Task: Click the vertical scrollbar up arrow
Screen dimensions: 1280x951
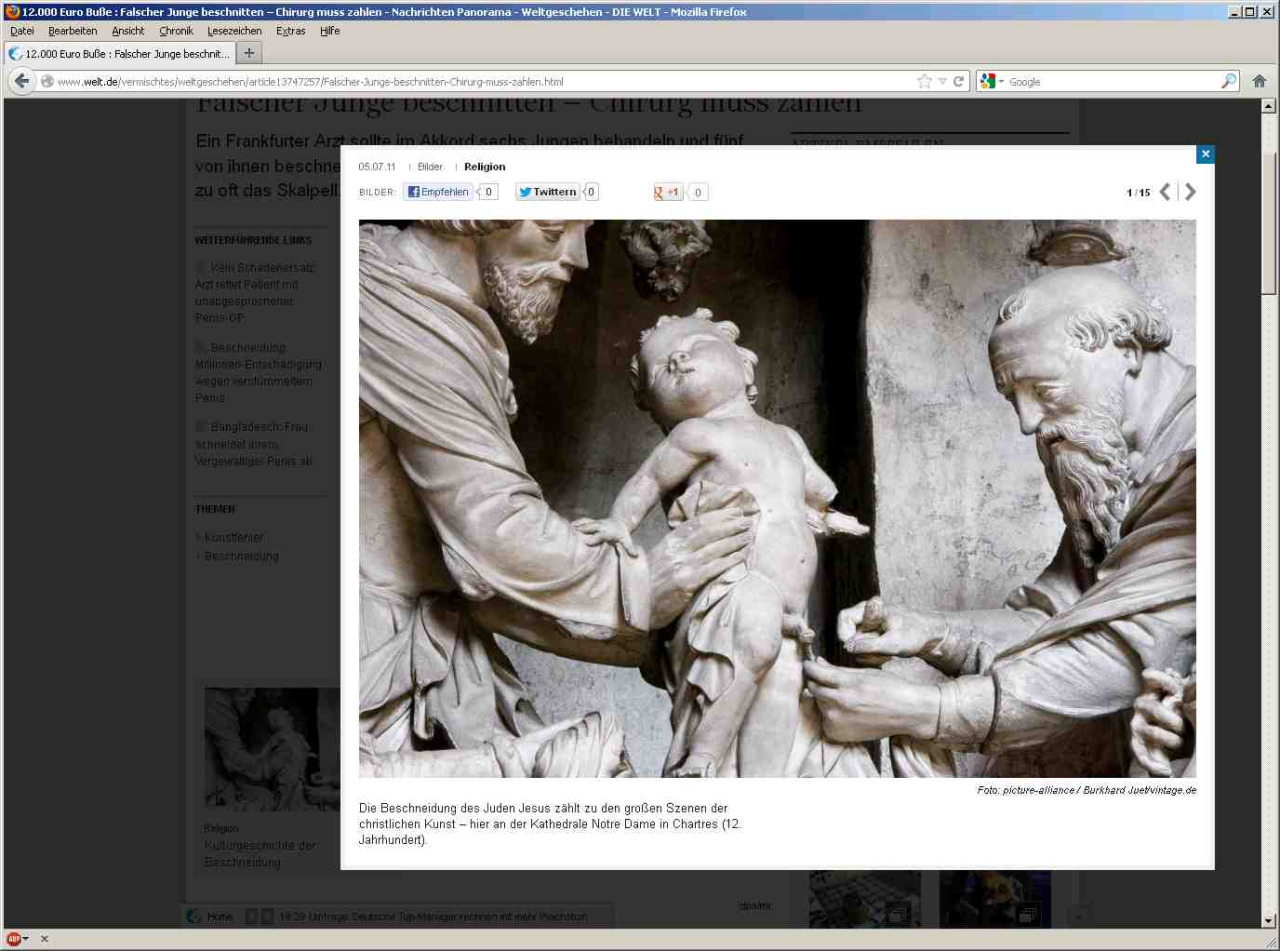Action: pos(1270,106)
